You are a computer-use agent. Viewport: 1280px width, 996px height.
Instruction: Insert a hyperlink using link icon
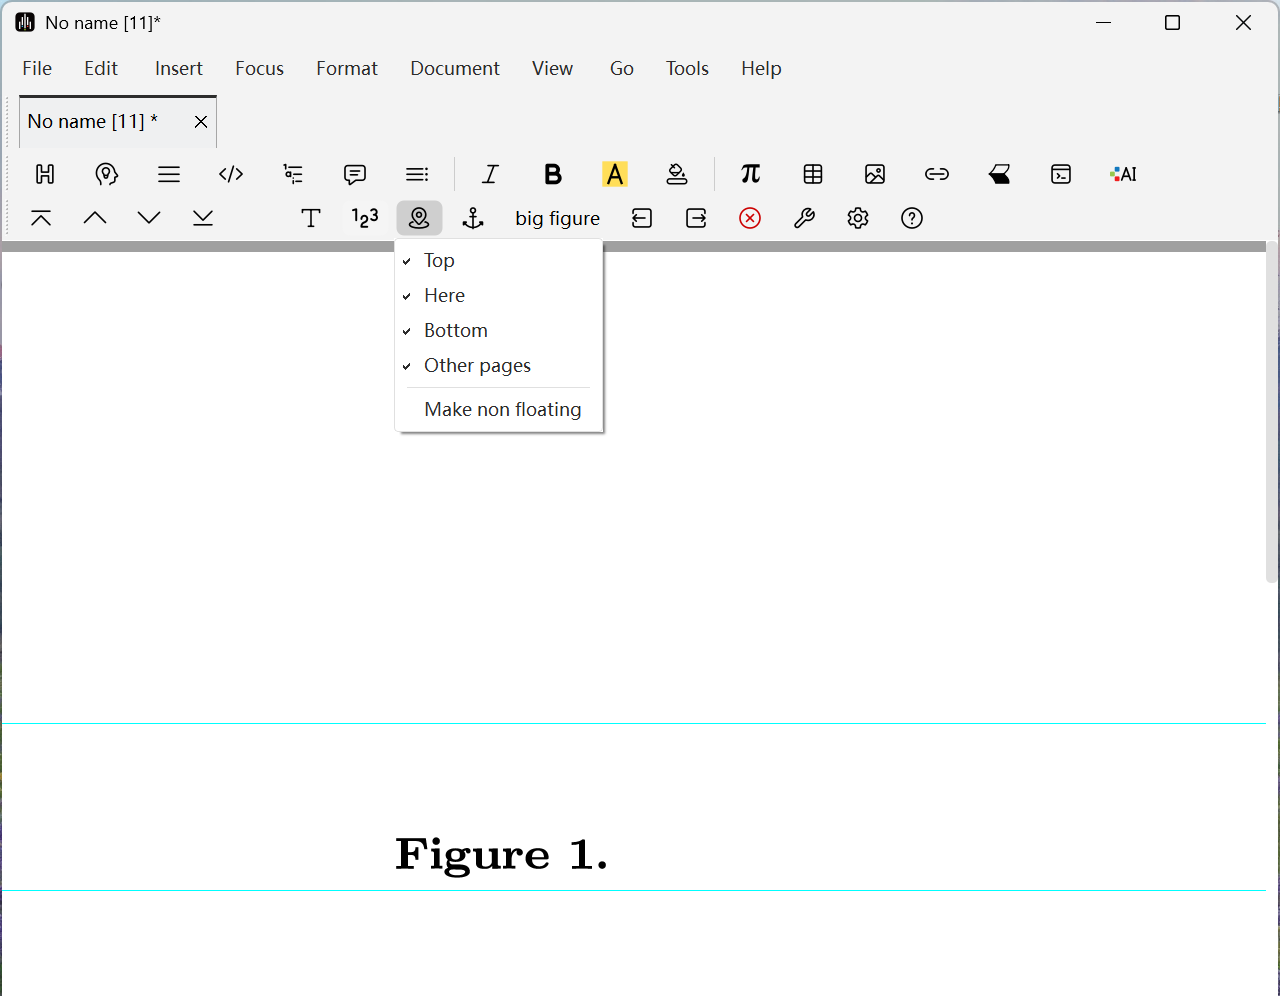coord(937,174)
